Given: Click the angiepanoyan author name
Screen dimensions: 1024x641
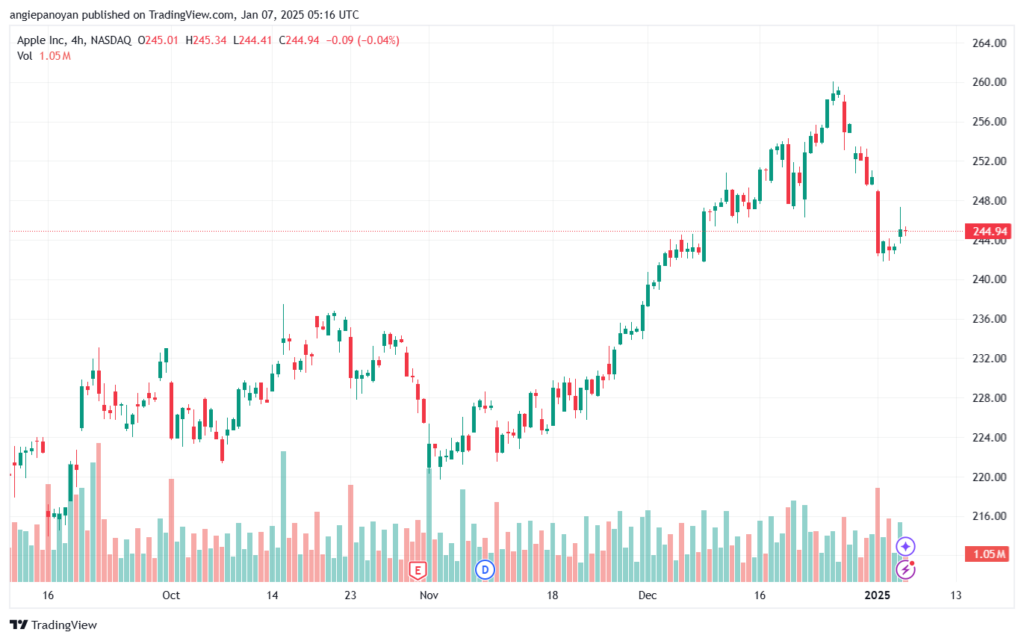Looking at the screenshot, I should [44, 14].
